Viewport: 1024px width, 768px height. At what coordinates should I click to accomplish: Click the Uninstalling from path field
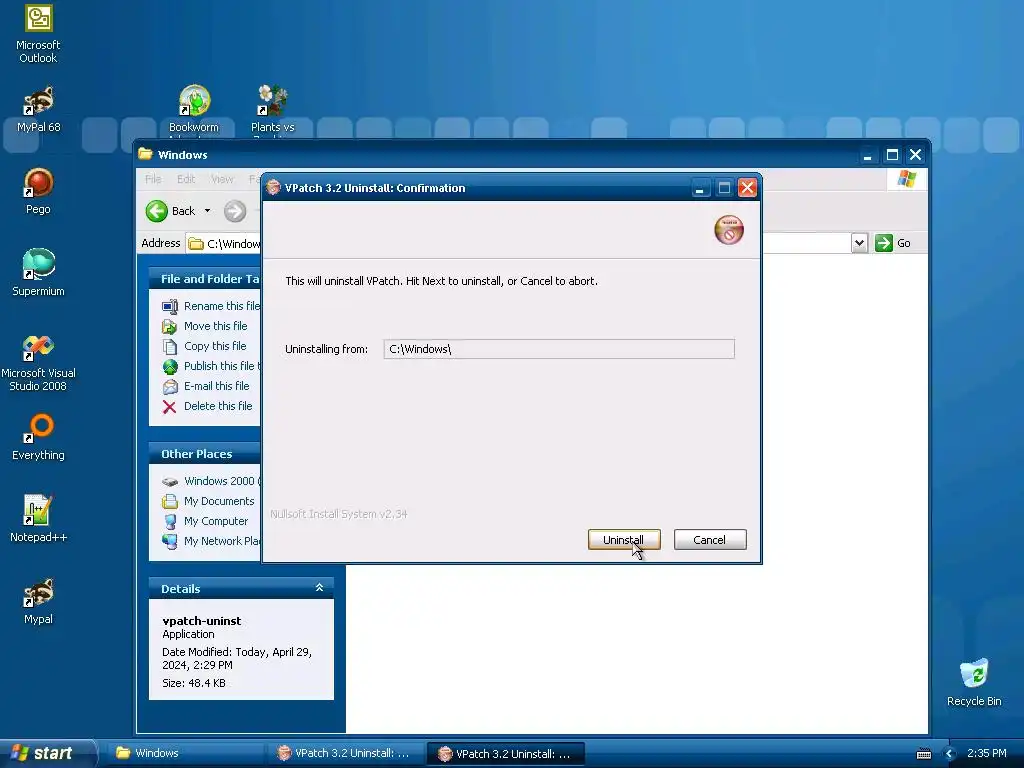point(559,349)
